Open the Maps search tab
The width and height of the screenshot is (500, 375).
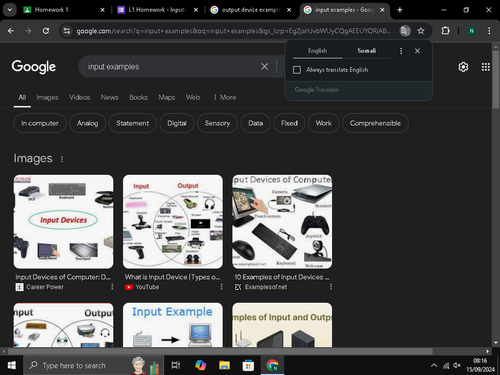click(167, 97)
